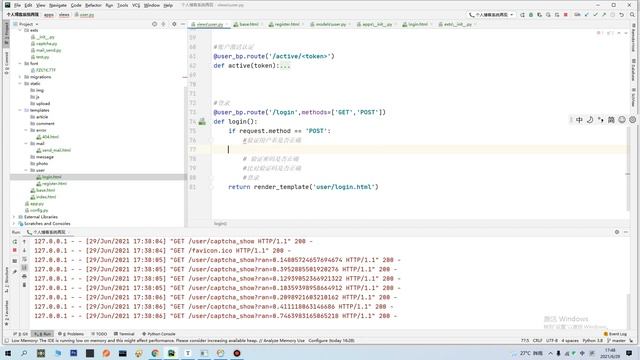Viewport: 640px width, 360px height.
Task: Open the Event Log button
Action: 615,334
